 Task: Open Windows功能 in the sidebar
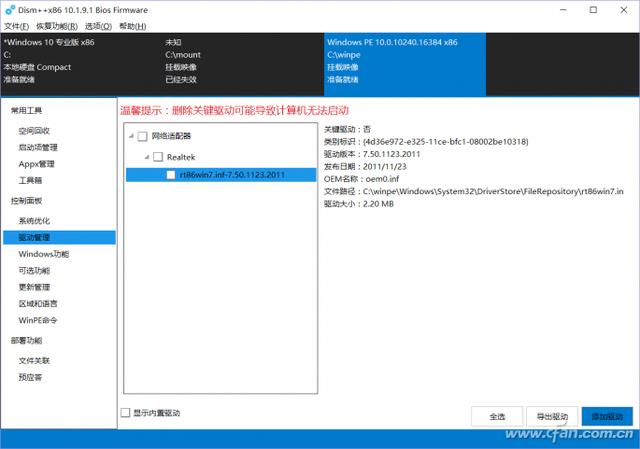(44, 254)
